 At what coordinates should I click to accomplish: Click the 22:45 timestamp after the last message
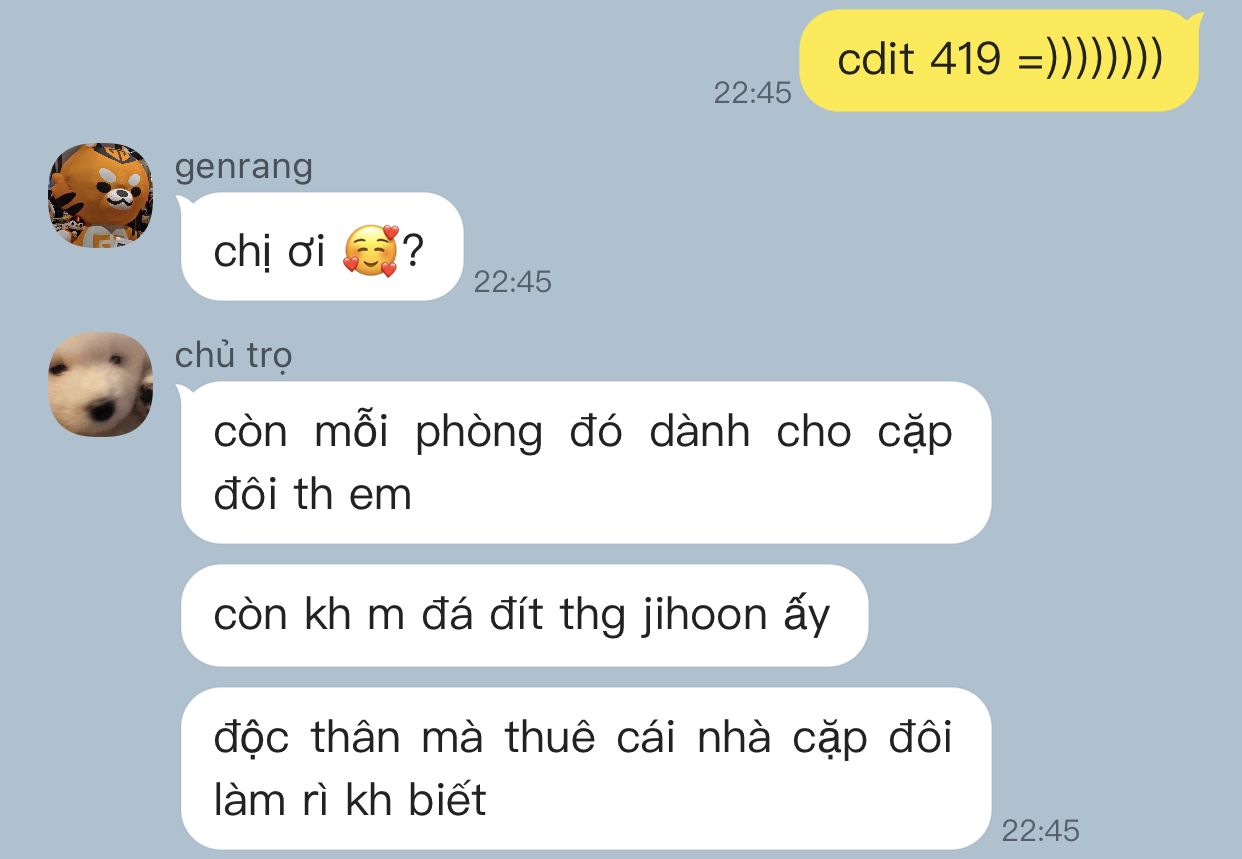(1041, 831)
